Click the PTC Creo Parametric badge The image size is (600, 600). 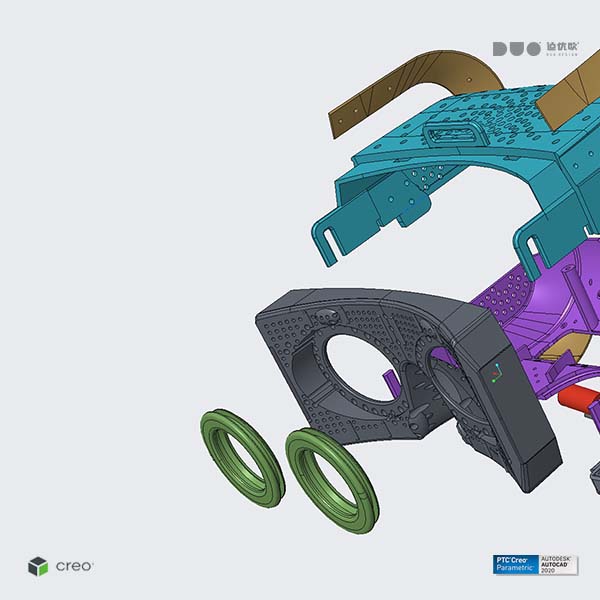516,564
